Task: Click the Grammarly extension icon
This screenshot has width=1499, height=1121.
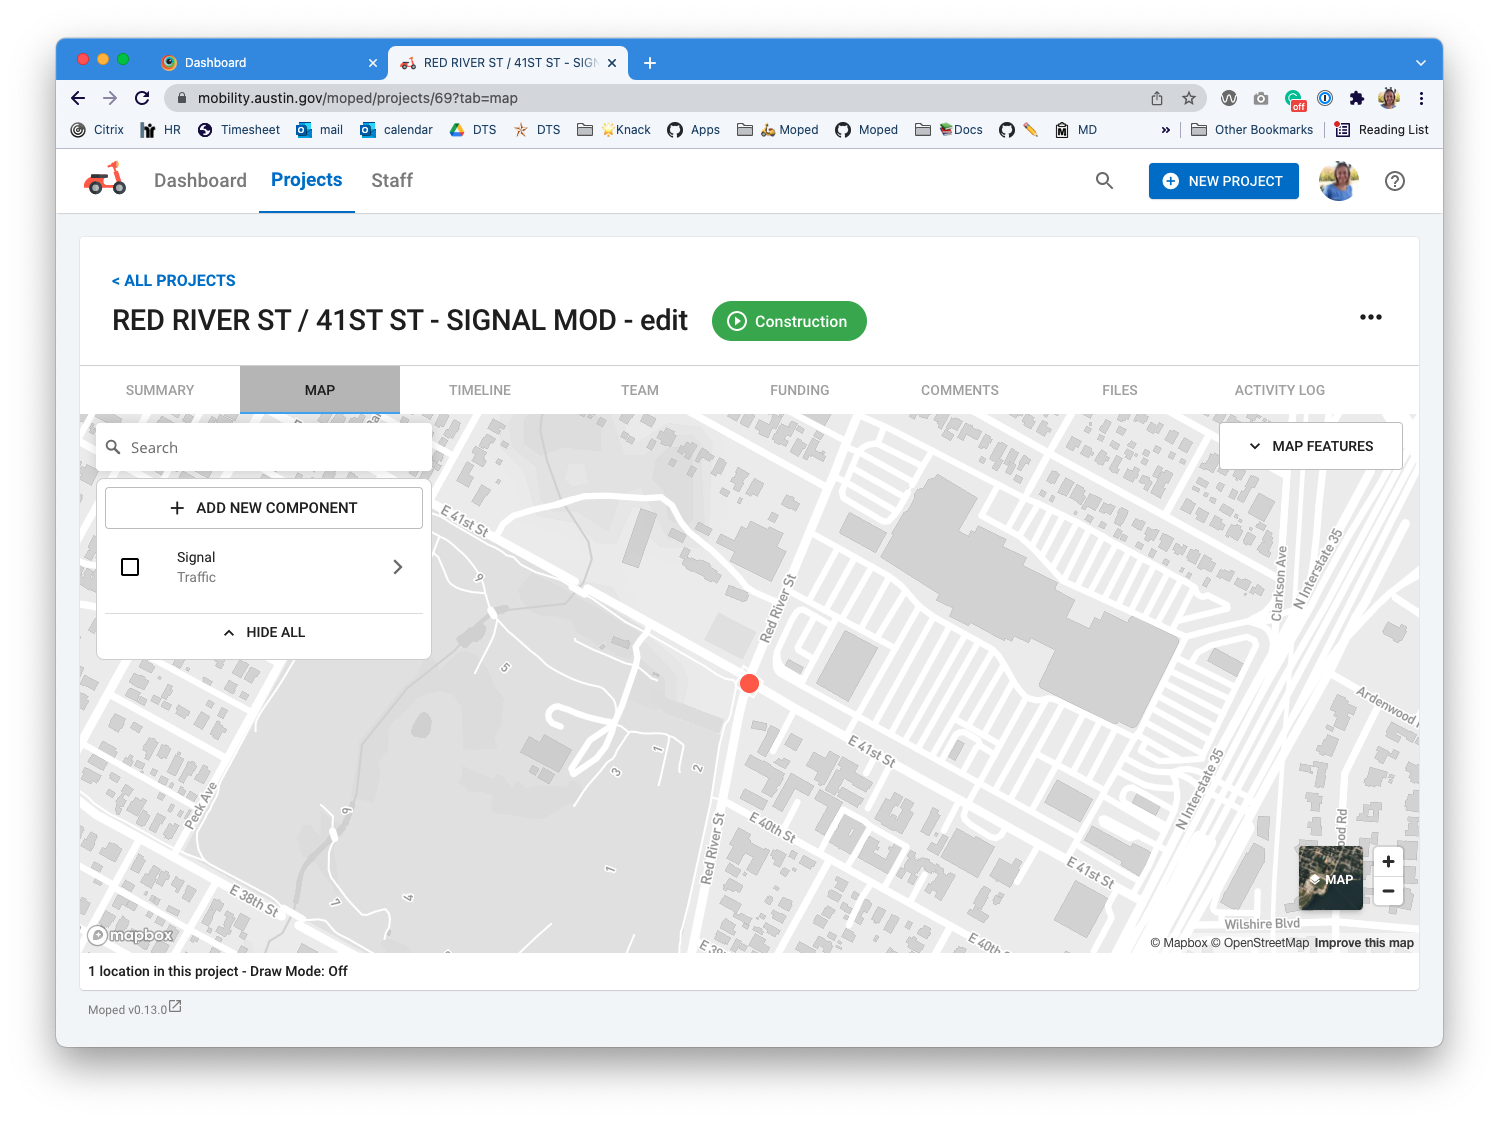Action: point(1295,99)
